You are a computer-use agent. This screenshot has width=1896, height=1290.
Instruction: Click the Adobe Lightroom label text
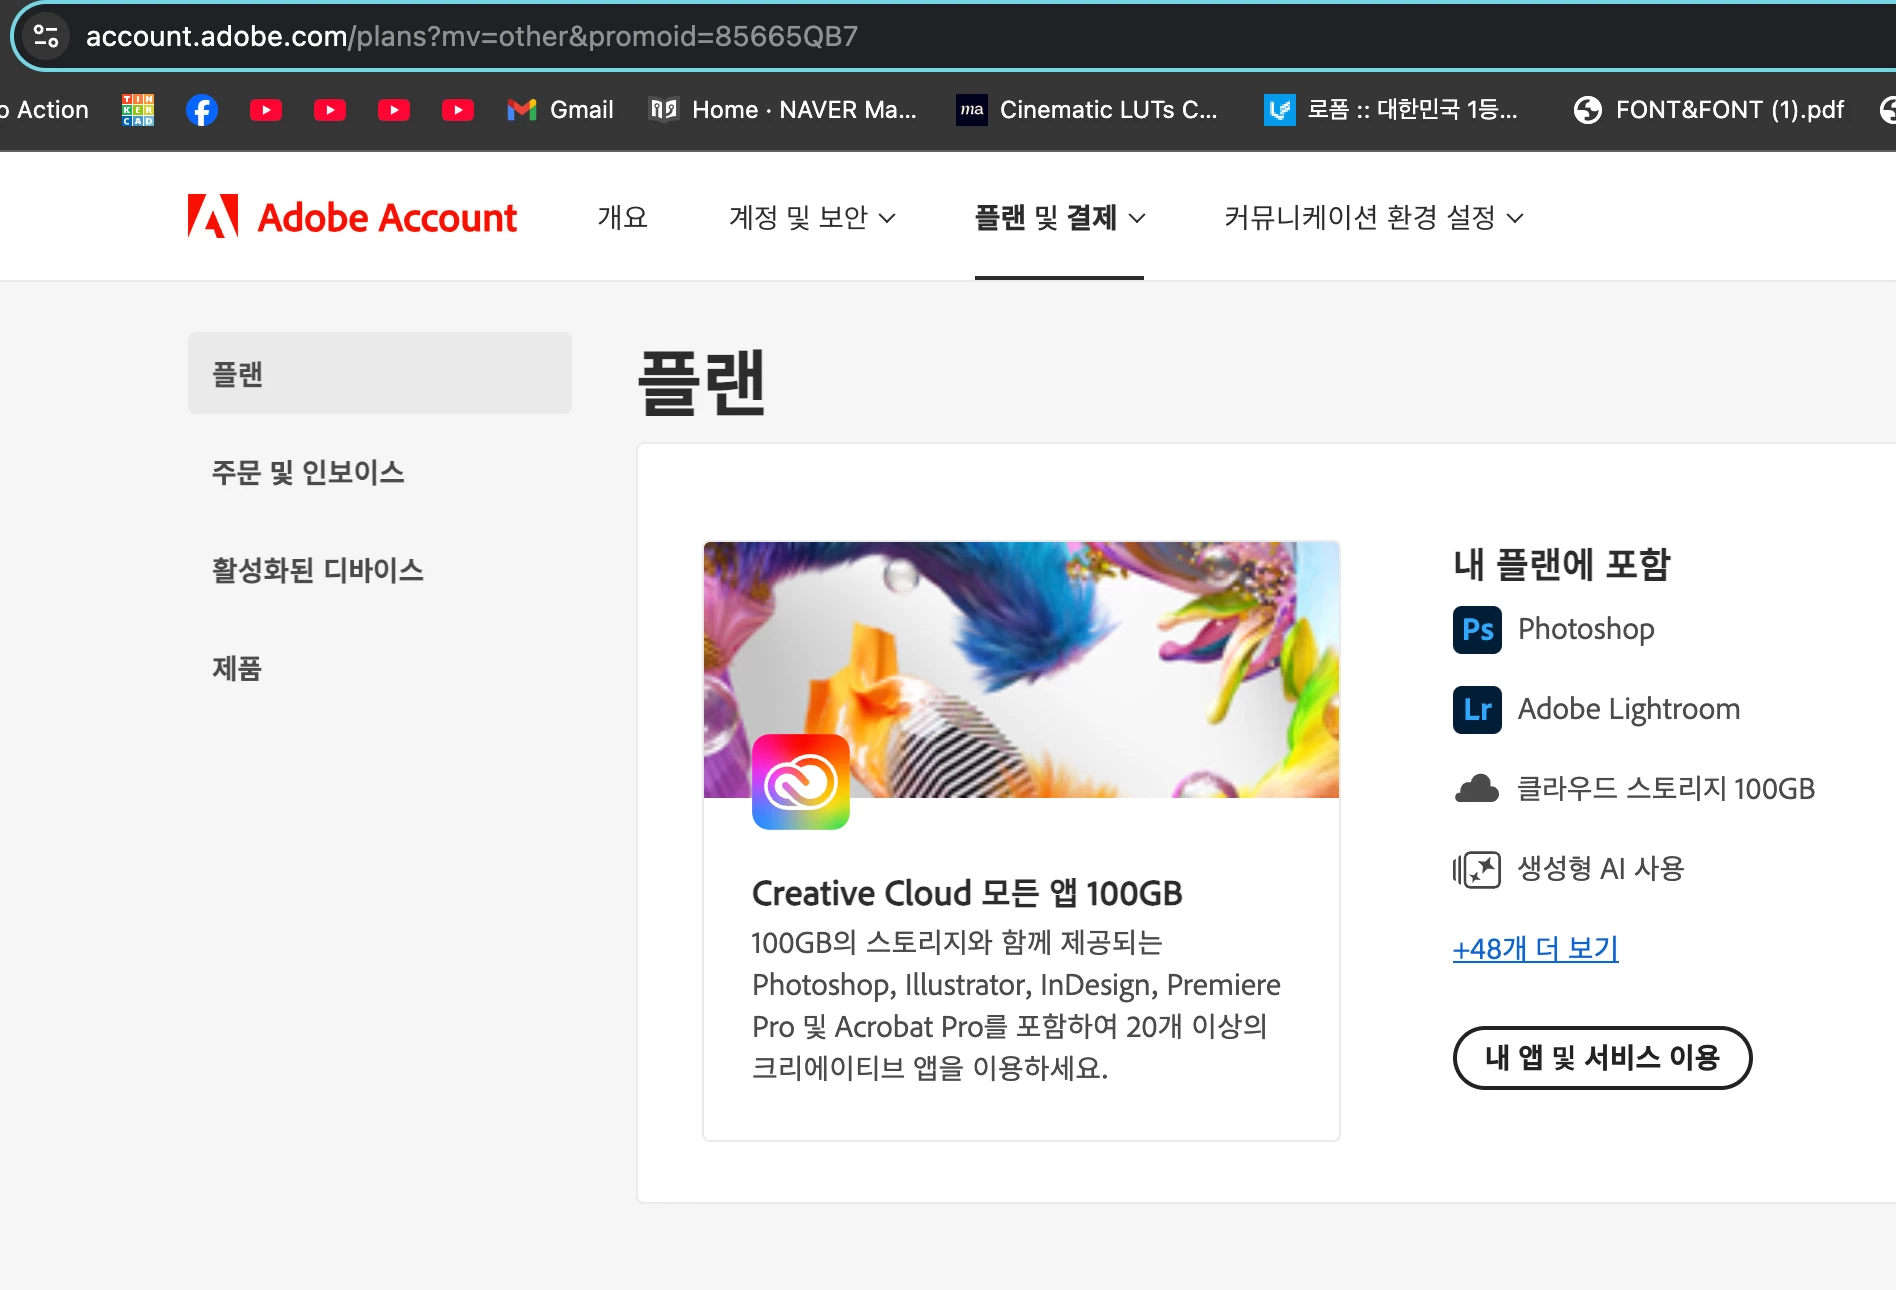(x=1629, y=709)
